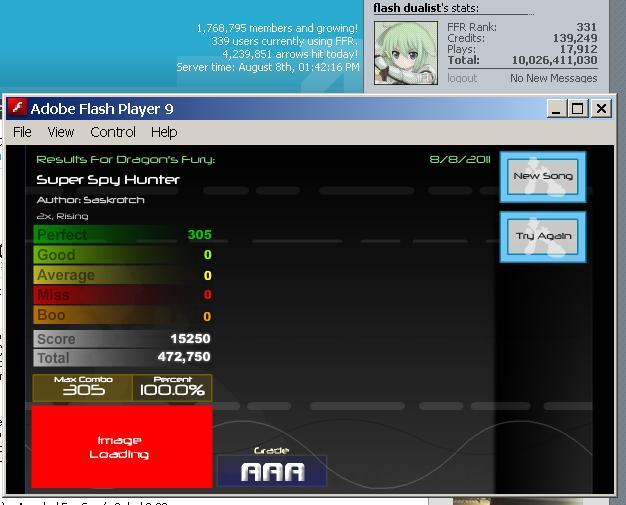Click the Server time text
Viewport: 626px width, 505px height.
pyautogui.click(x=268, y=67)
